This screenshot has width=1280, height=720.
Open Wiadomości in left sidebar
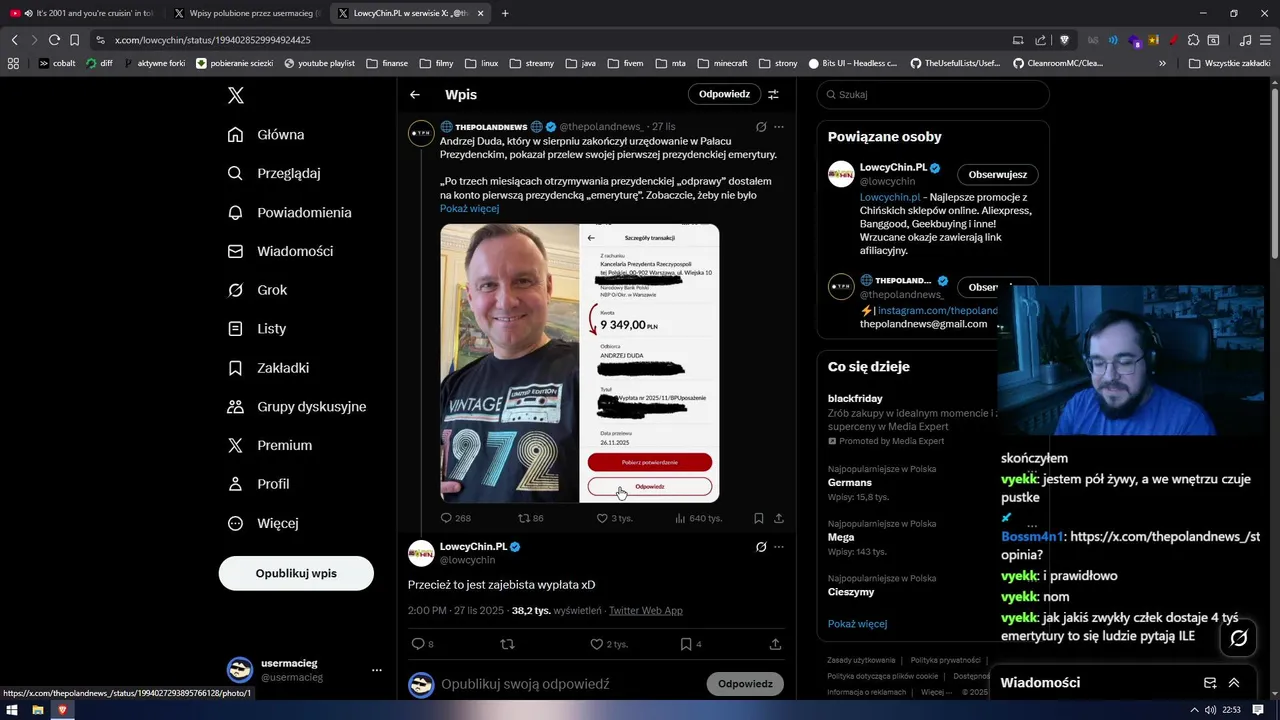coord(281,251)
